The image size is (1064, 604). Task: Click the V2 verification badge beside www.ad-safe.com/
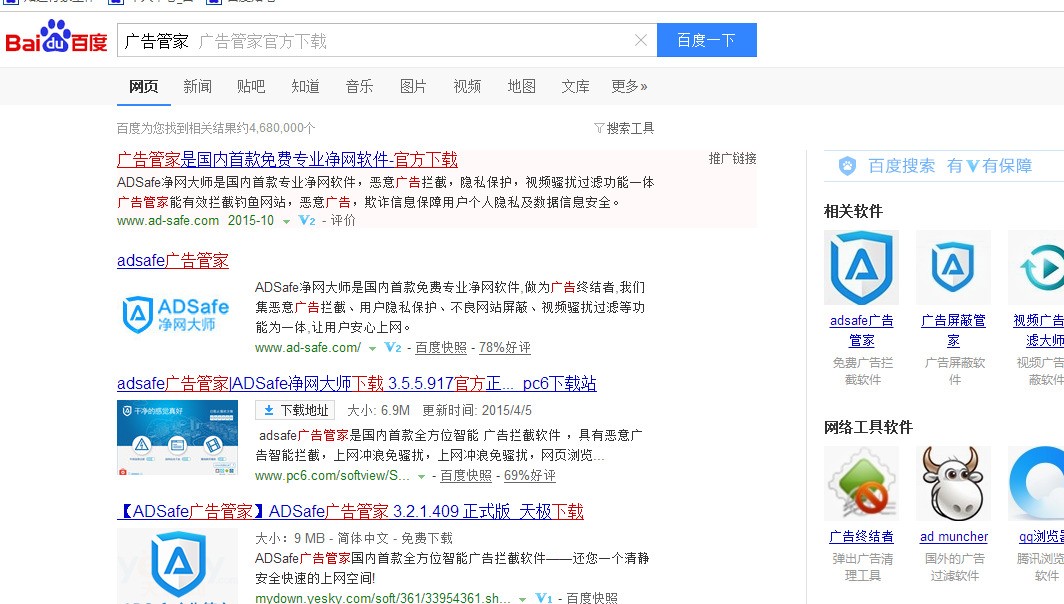[393, 347]
